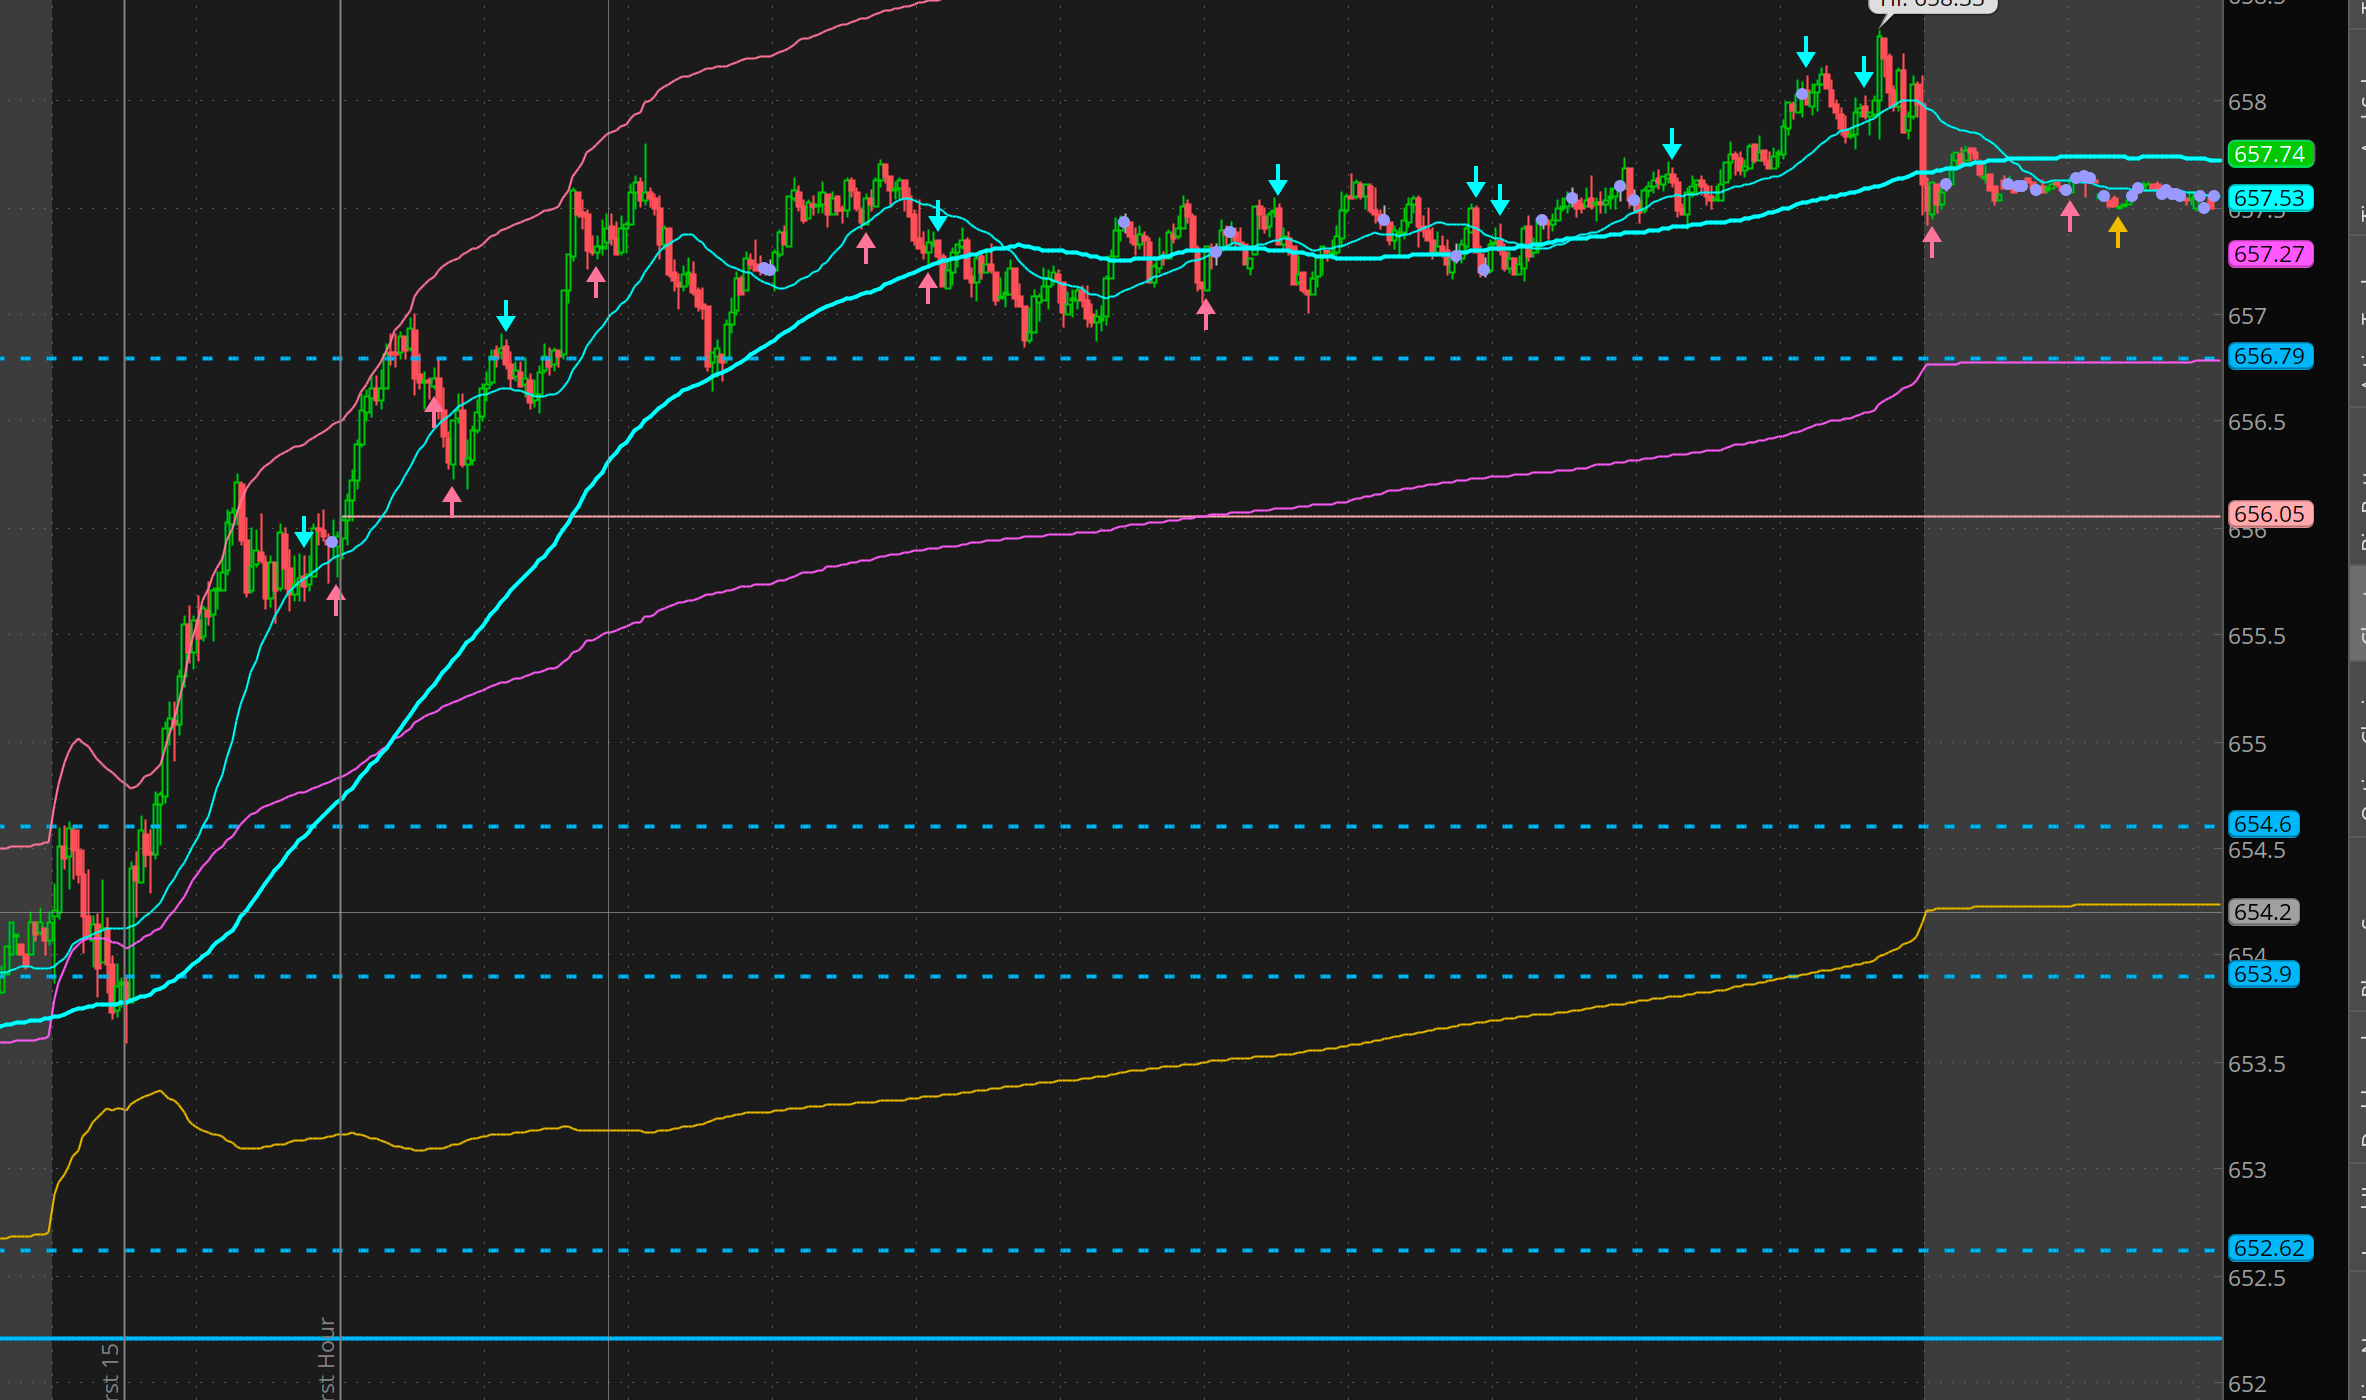
Task: Click the 653 tick on price axis
Action: 2247,1170
